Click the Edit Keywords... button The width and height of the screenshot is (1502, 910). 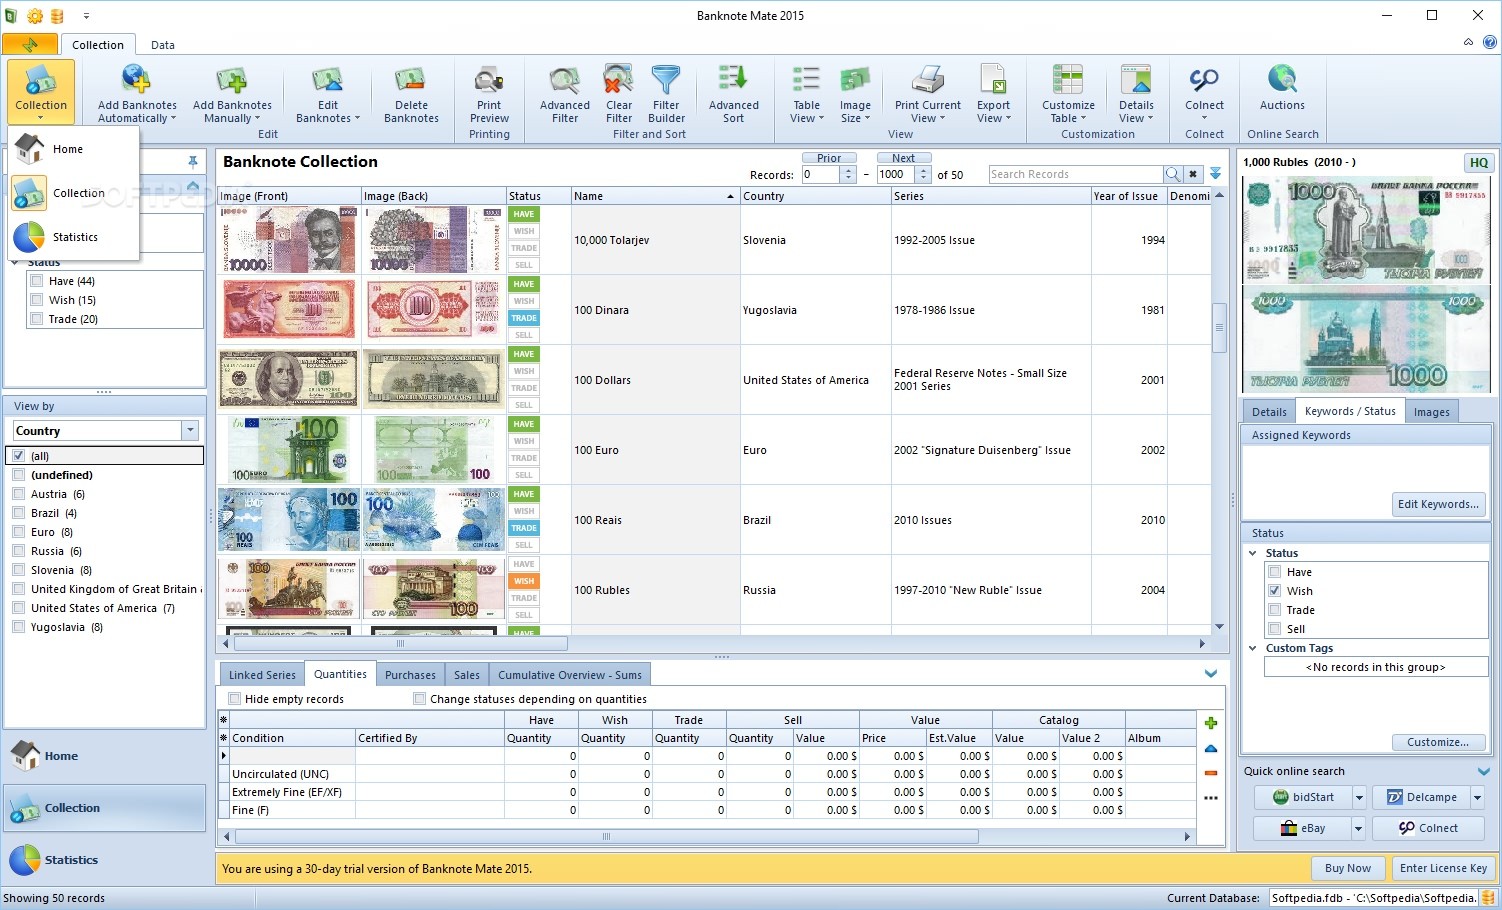[1438, 504]
